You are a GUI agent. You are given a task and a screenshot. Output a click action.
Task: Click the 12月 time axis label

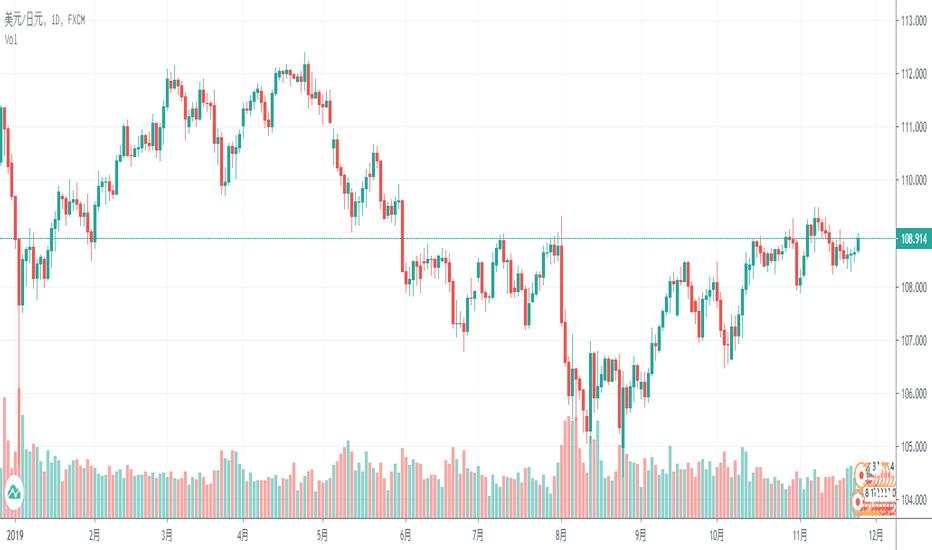pos(873,534)
